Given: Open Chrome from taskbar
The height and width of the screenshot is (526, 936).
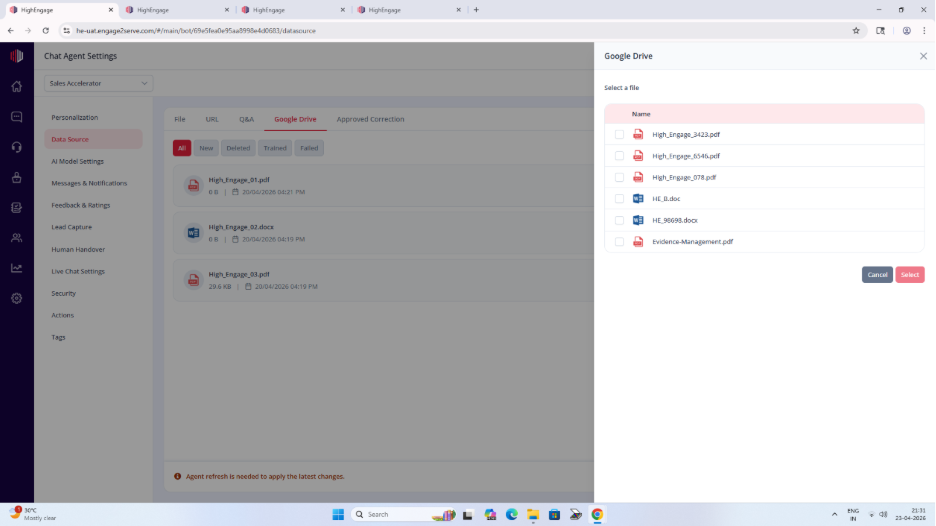Looking at the screenshot, I should click(597, 514).
